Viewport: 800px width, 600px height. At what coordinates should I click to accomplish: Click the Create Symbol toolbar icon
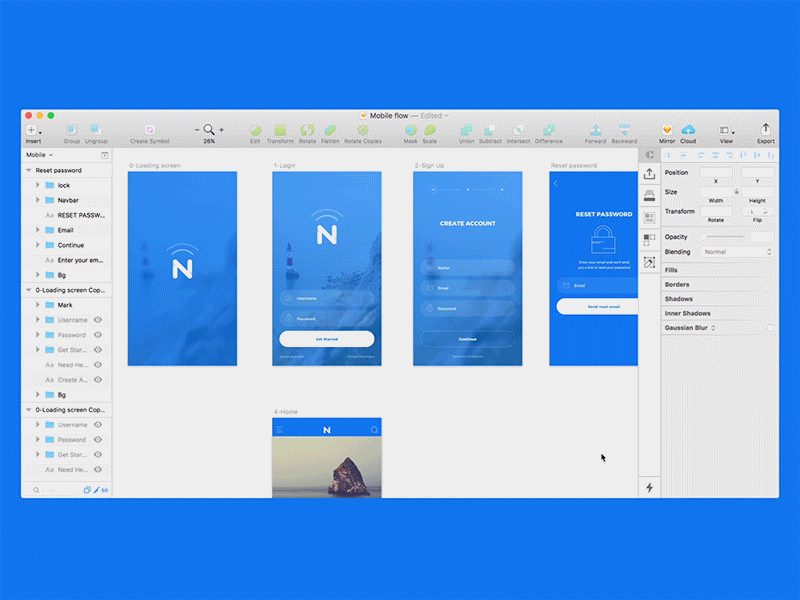[x=148, y=131]
